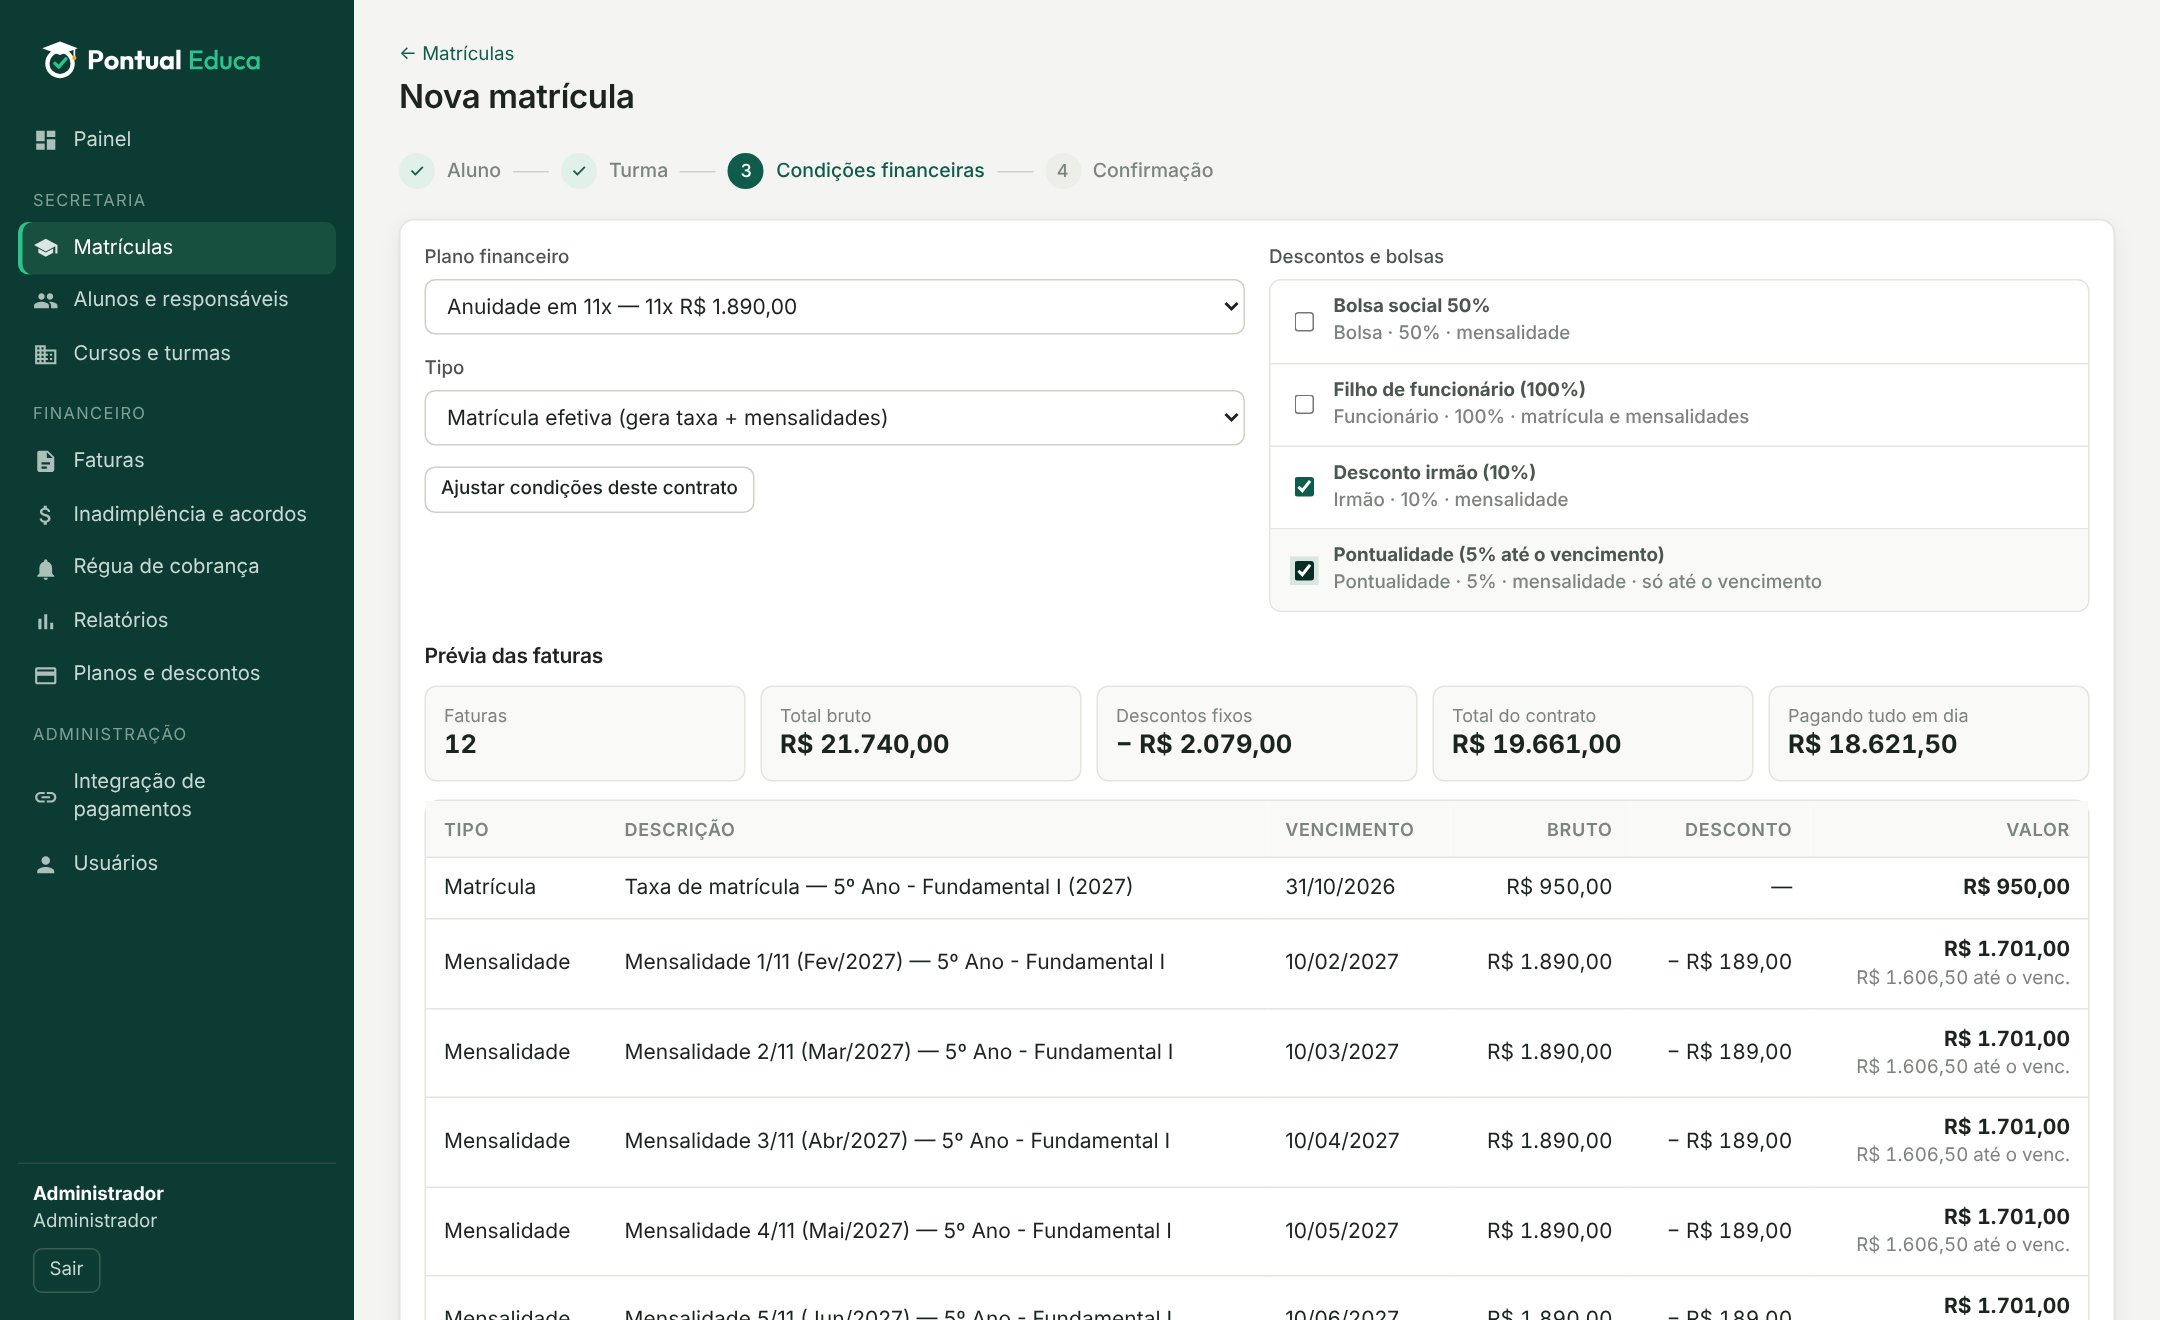Image resolution: width=2160 pixels, height=1320 pixels.
Task: Select the Mensalidade 1/11 (Fev/2027) description
Action: [894, 962]
